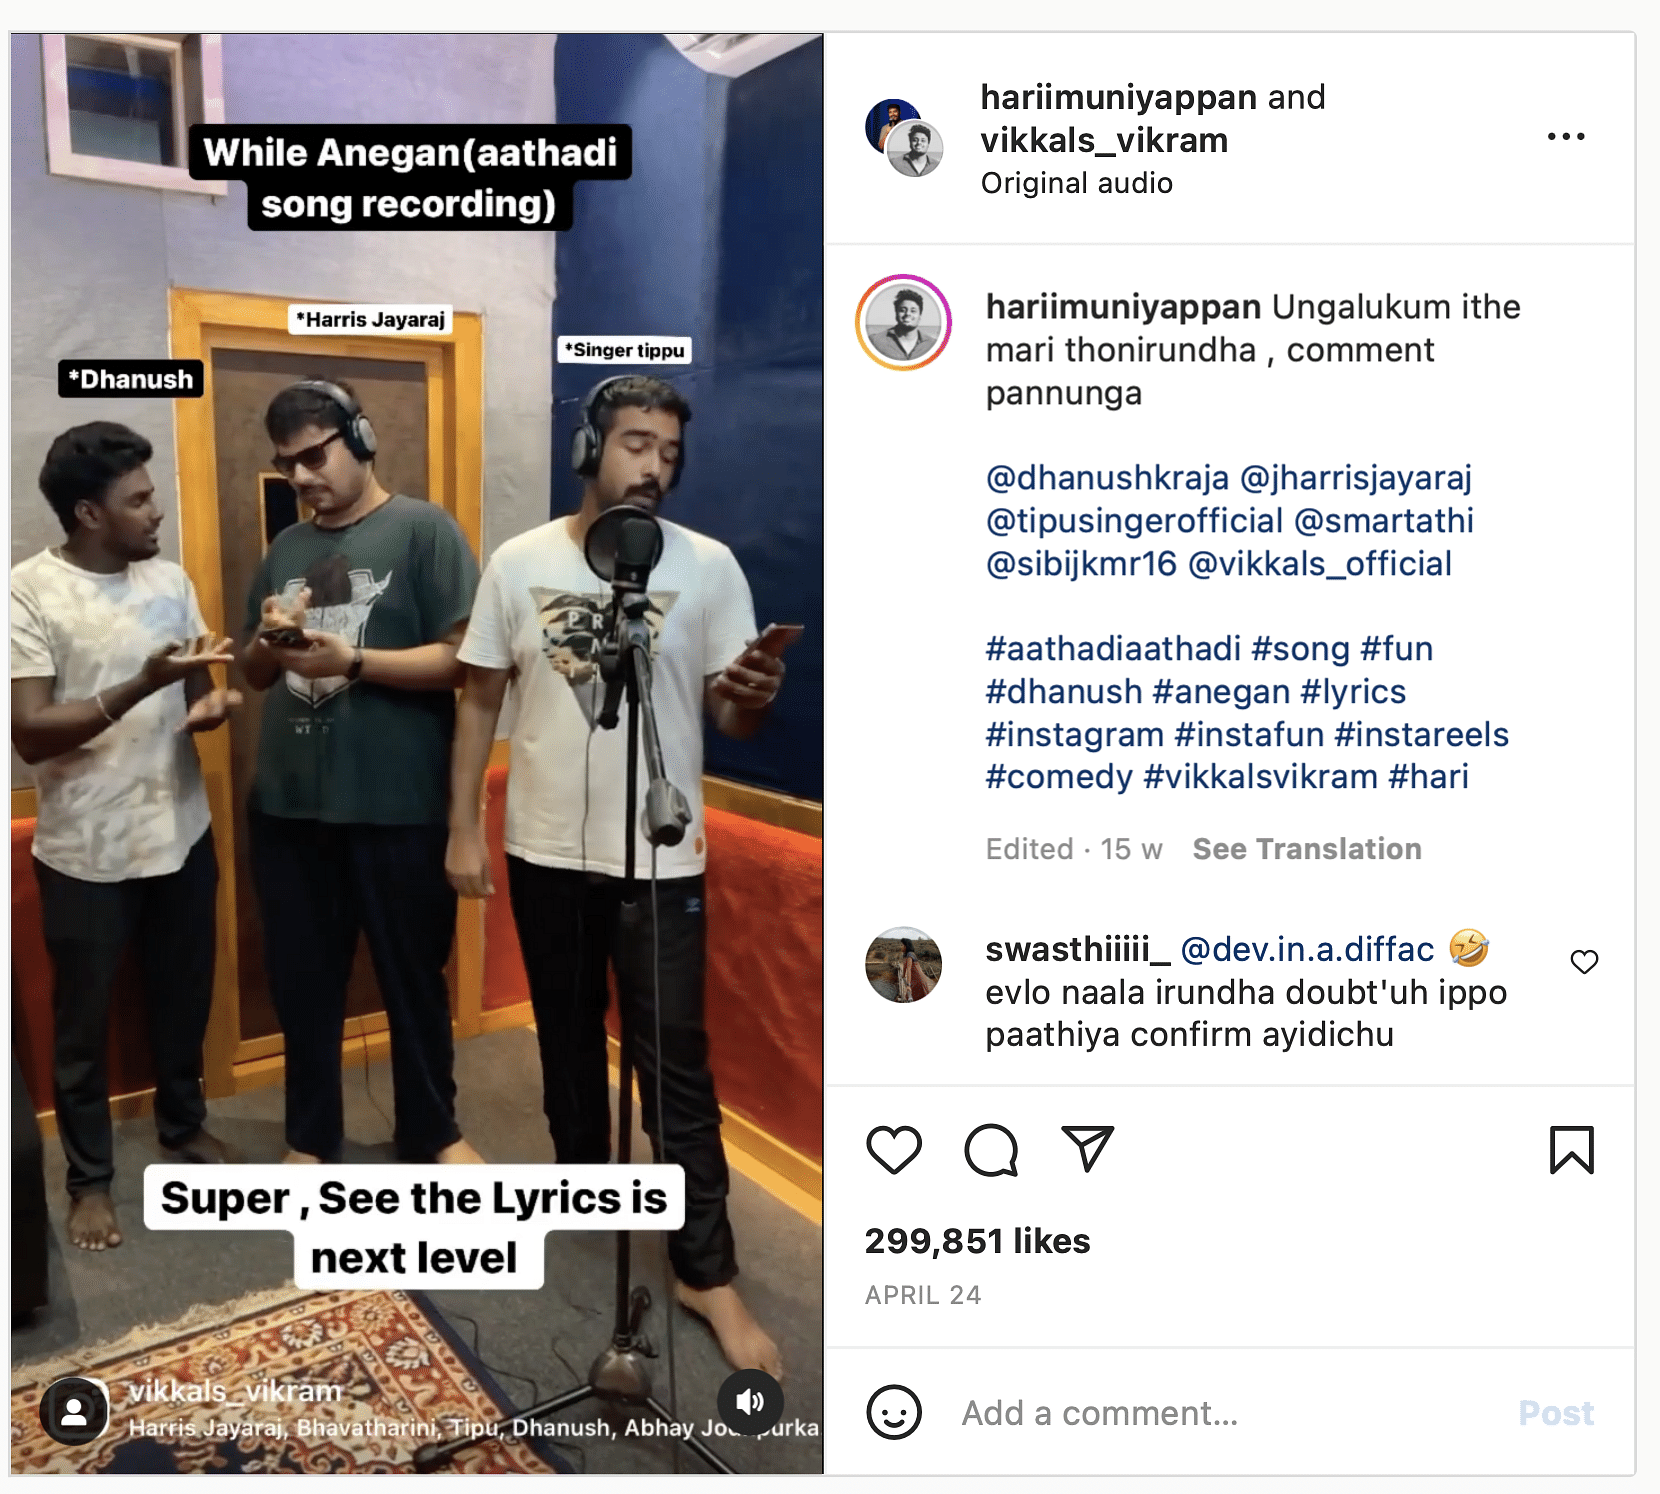Open @dev.in.a.diffac mention in comment
1660x1494 pixels.
1307,949
